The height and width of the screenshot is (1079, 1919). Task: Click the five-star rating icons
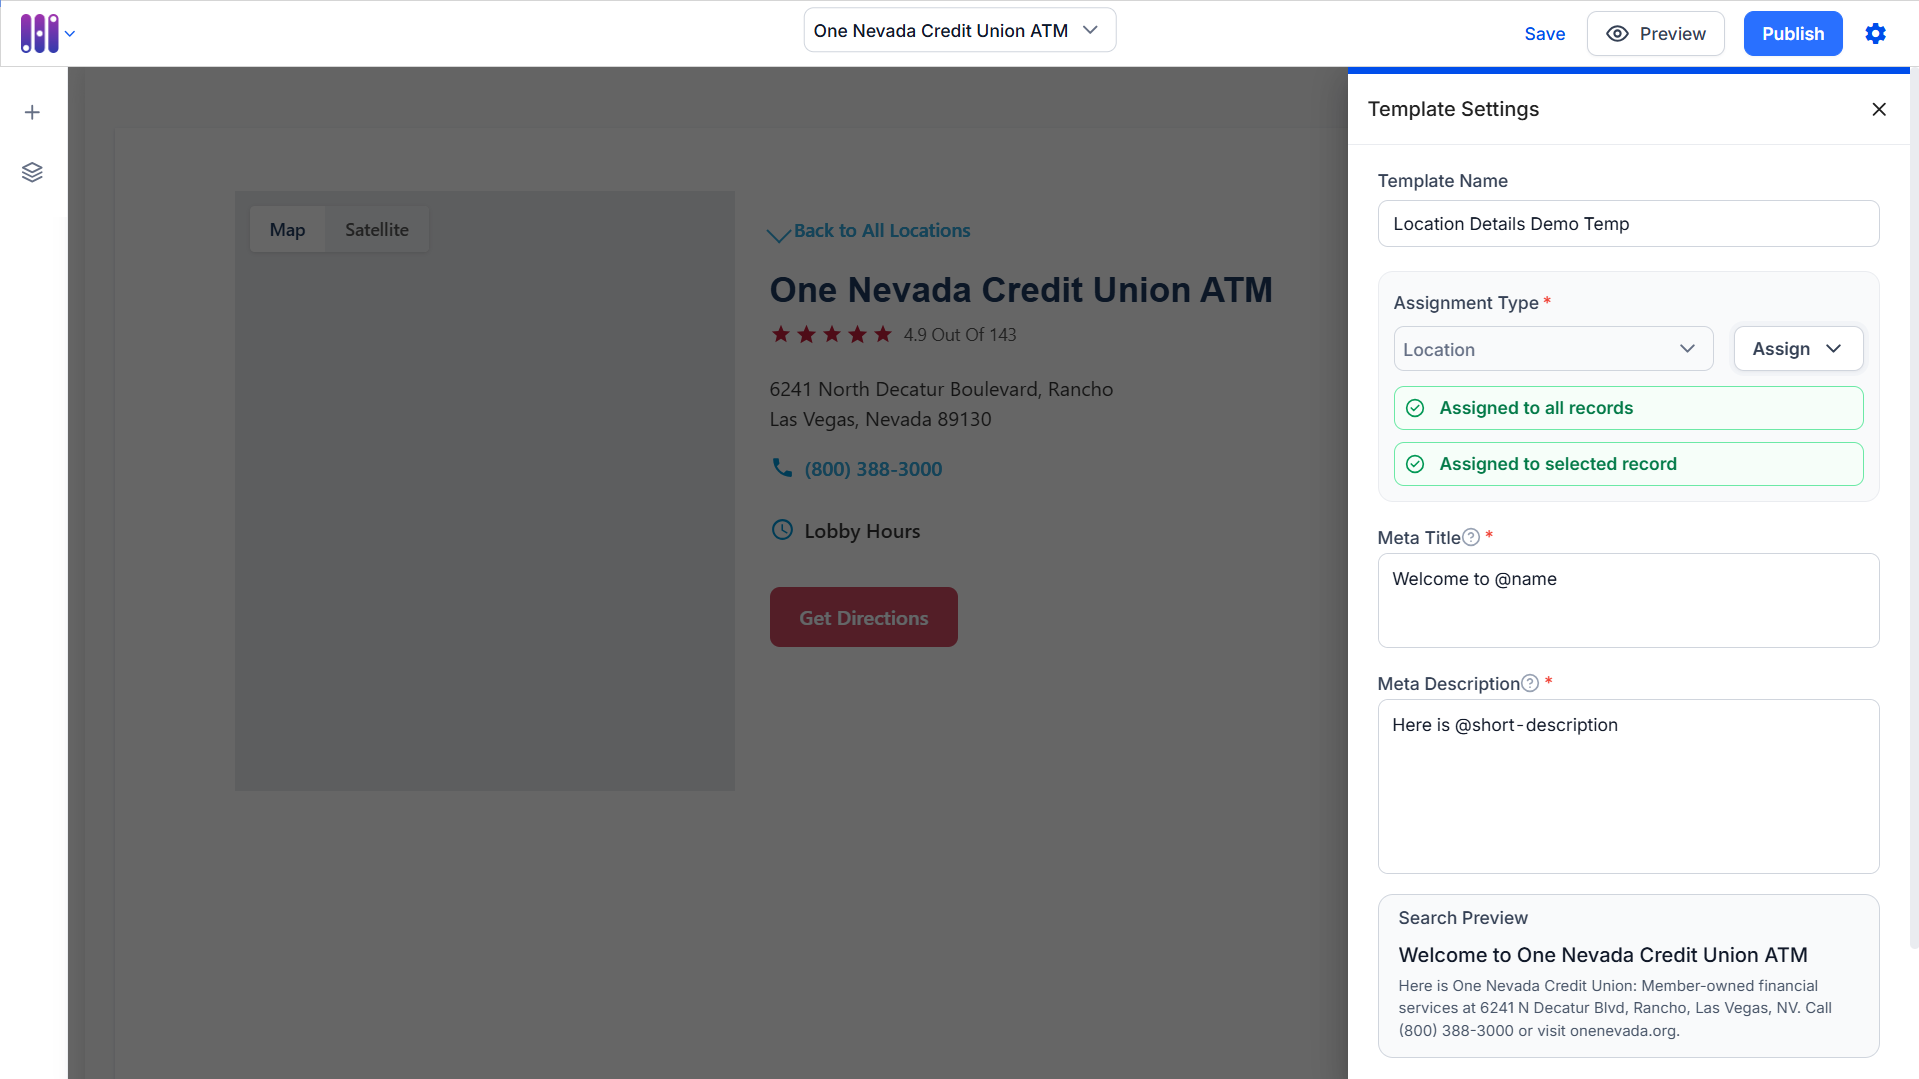[832, 334]
